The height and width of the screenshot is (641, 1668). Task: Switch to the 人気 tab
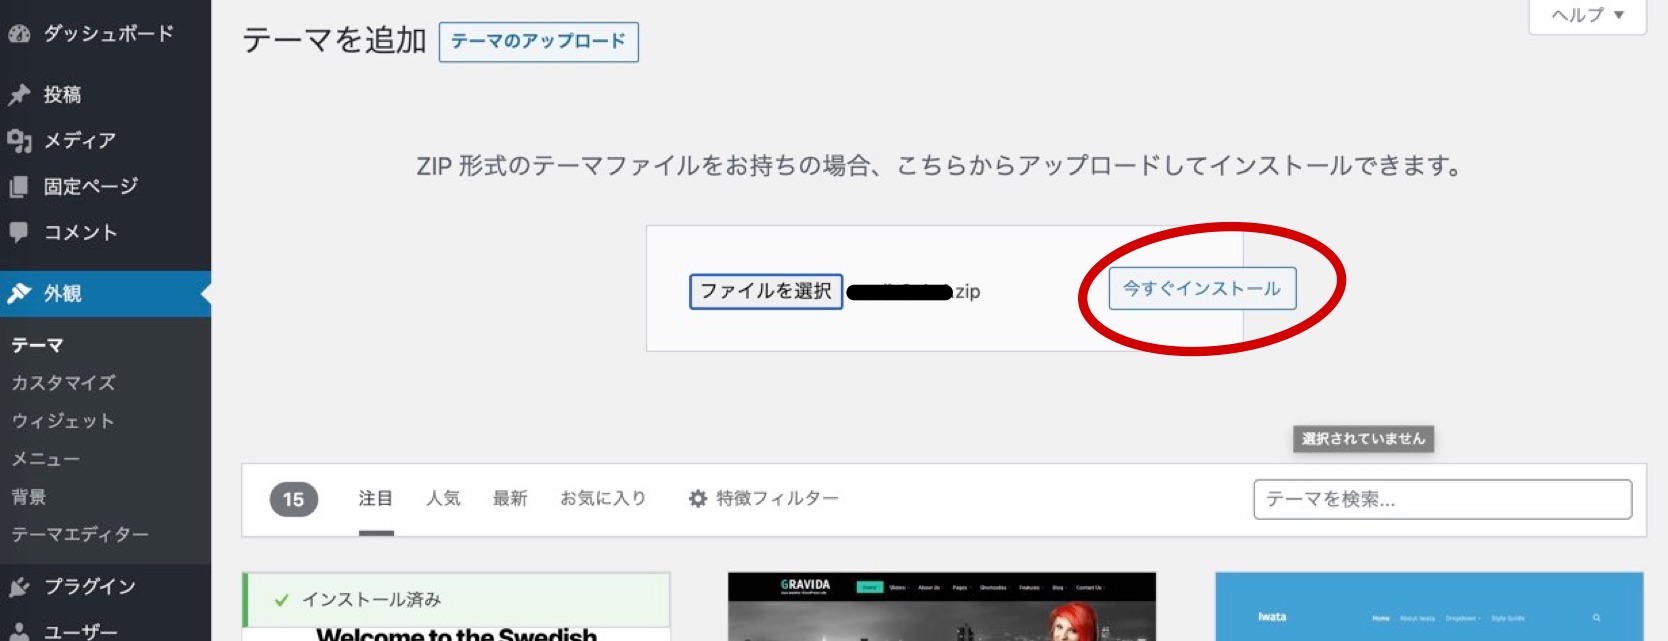pyautogui.click(x=443, y=498)
